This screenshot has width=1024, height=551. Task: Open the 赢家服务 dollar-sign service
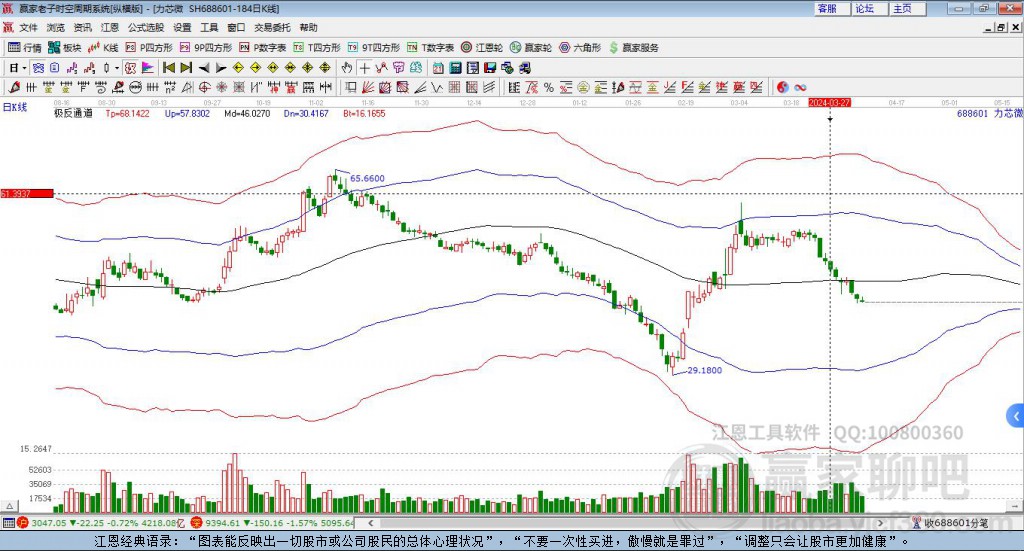(633, 48)
